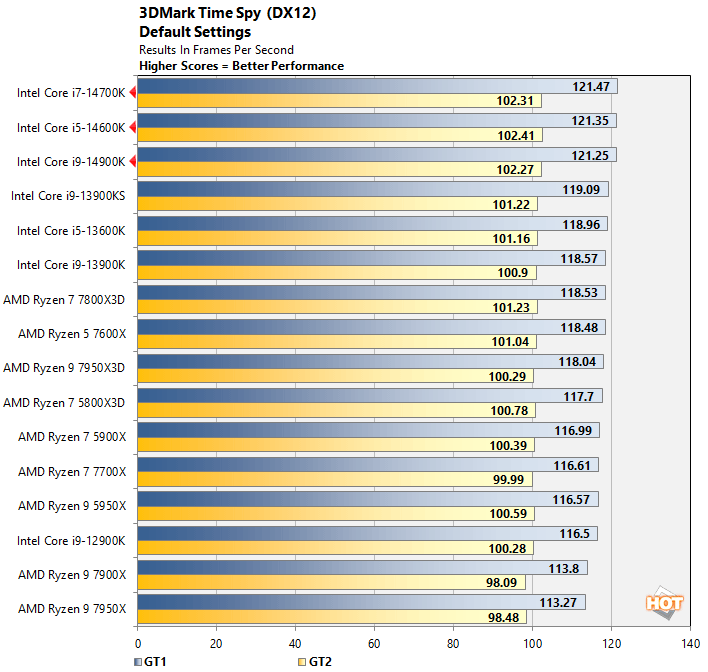Click the 118.04 GT1 value
This screenshot has height=672, width=708.
tap(577, 361)
